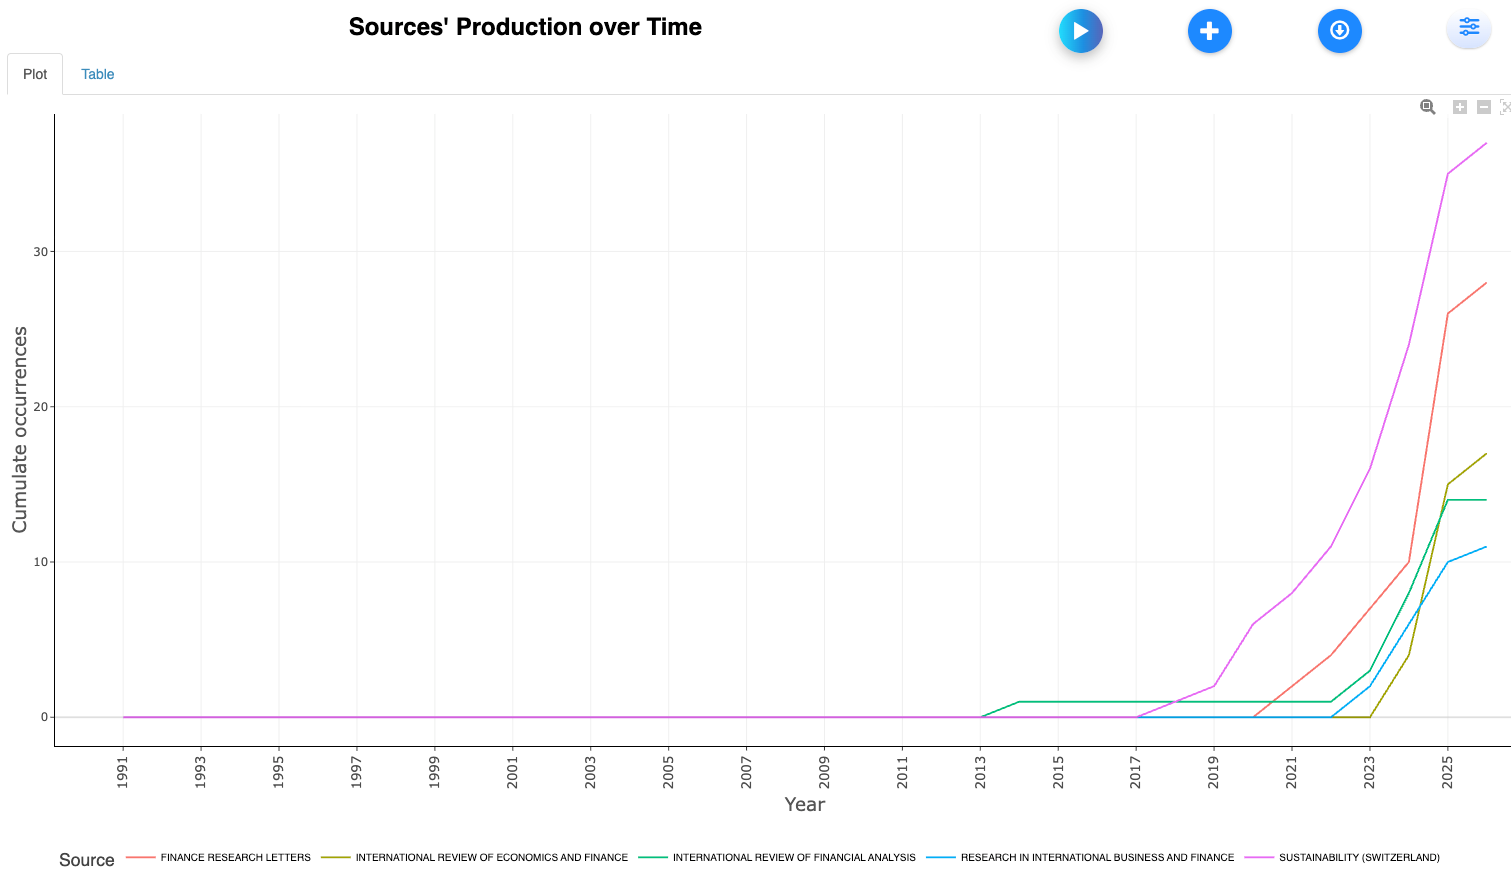Zoom in with the plus modebar icon
This screenshot has width=1511, height=878.
[1460, 107]
